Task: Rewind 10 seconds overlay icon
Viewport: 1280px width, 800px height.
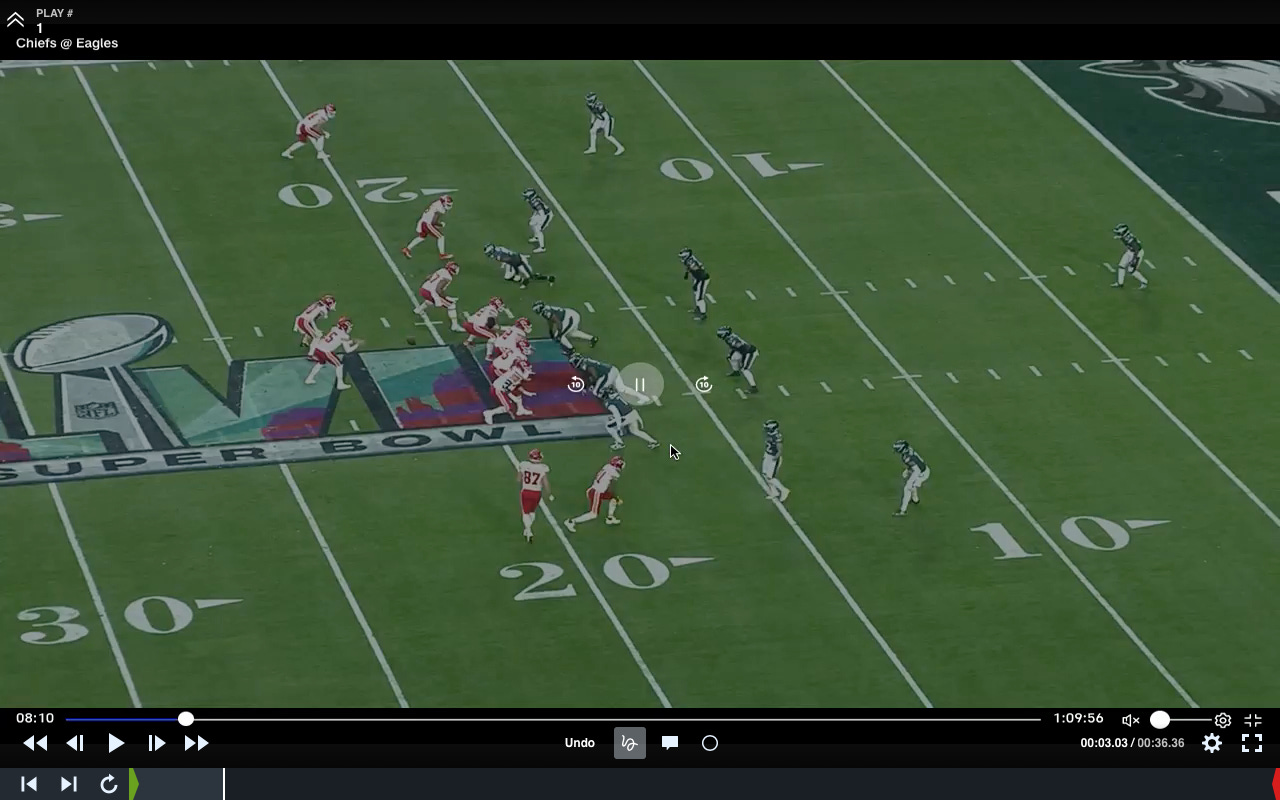Action: [x=576, y=385]
